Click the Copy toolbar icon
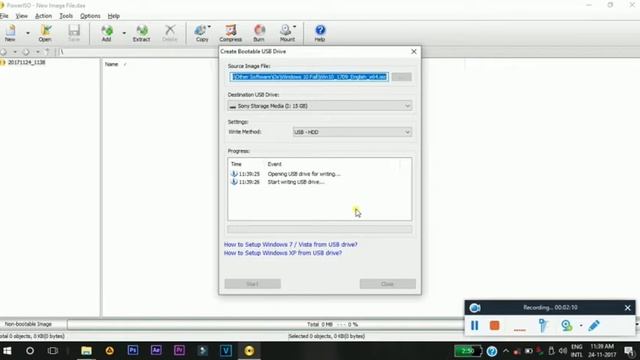The height and width of the screenshot is (360, 640). (201, 33)
